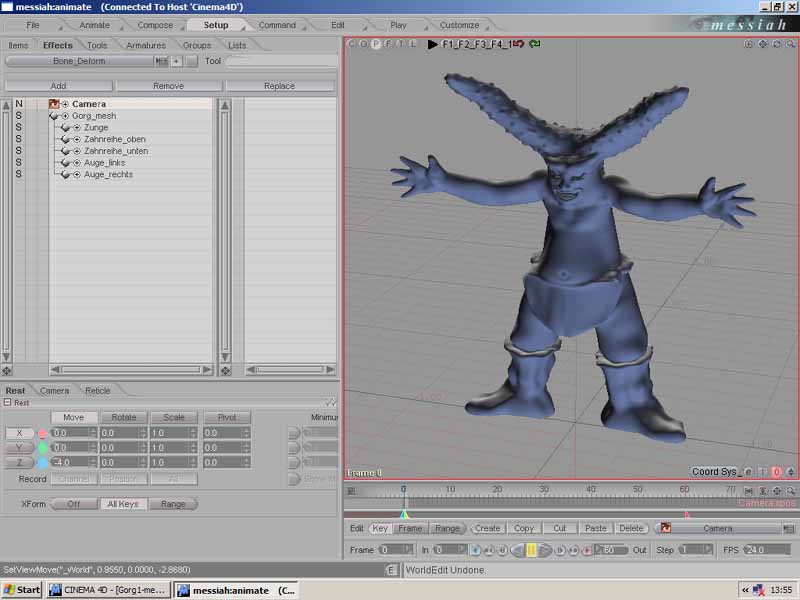Toggle the X axis button

point(19,433)
